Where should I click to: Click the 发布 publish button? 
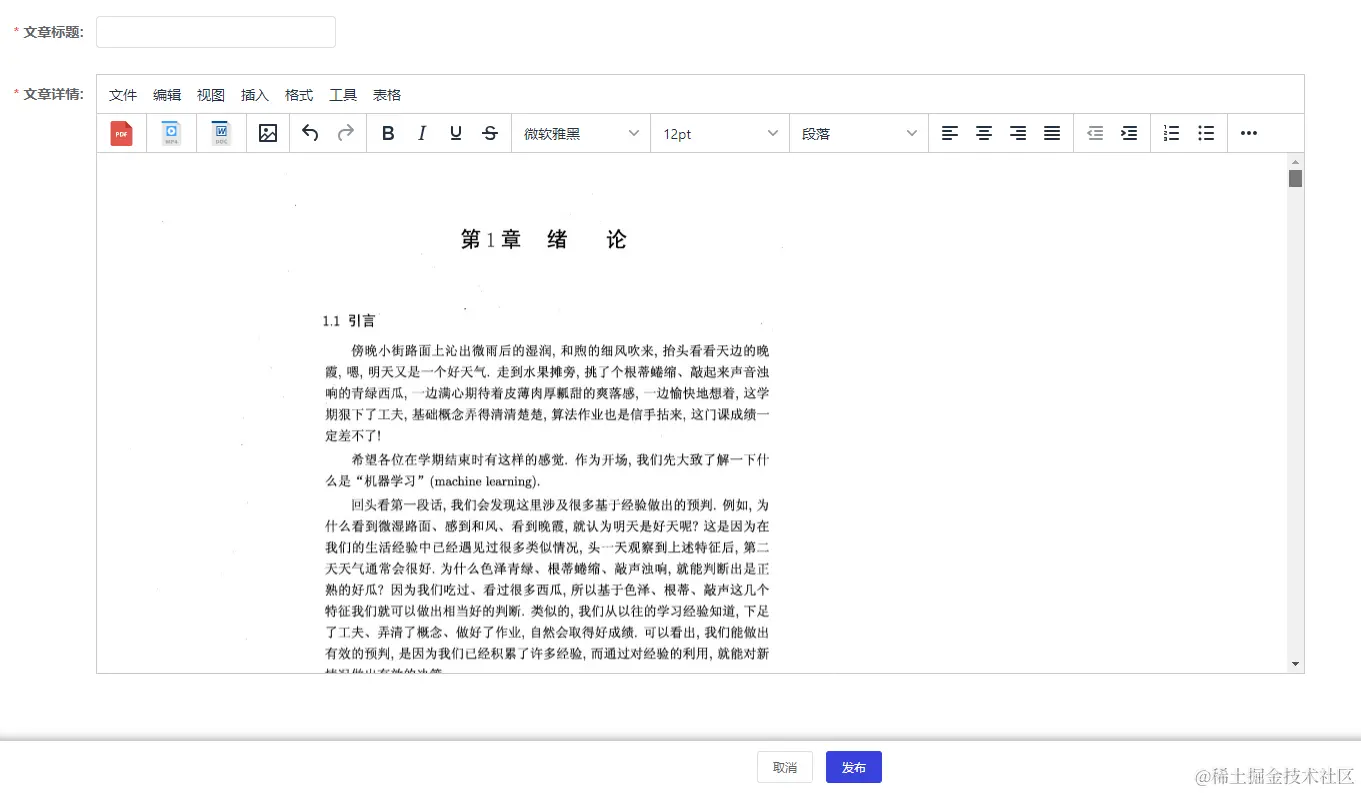[854, 767]
